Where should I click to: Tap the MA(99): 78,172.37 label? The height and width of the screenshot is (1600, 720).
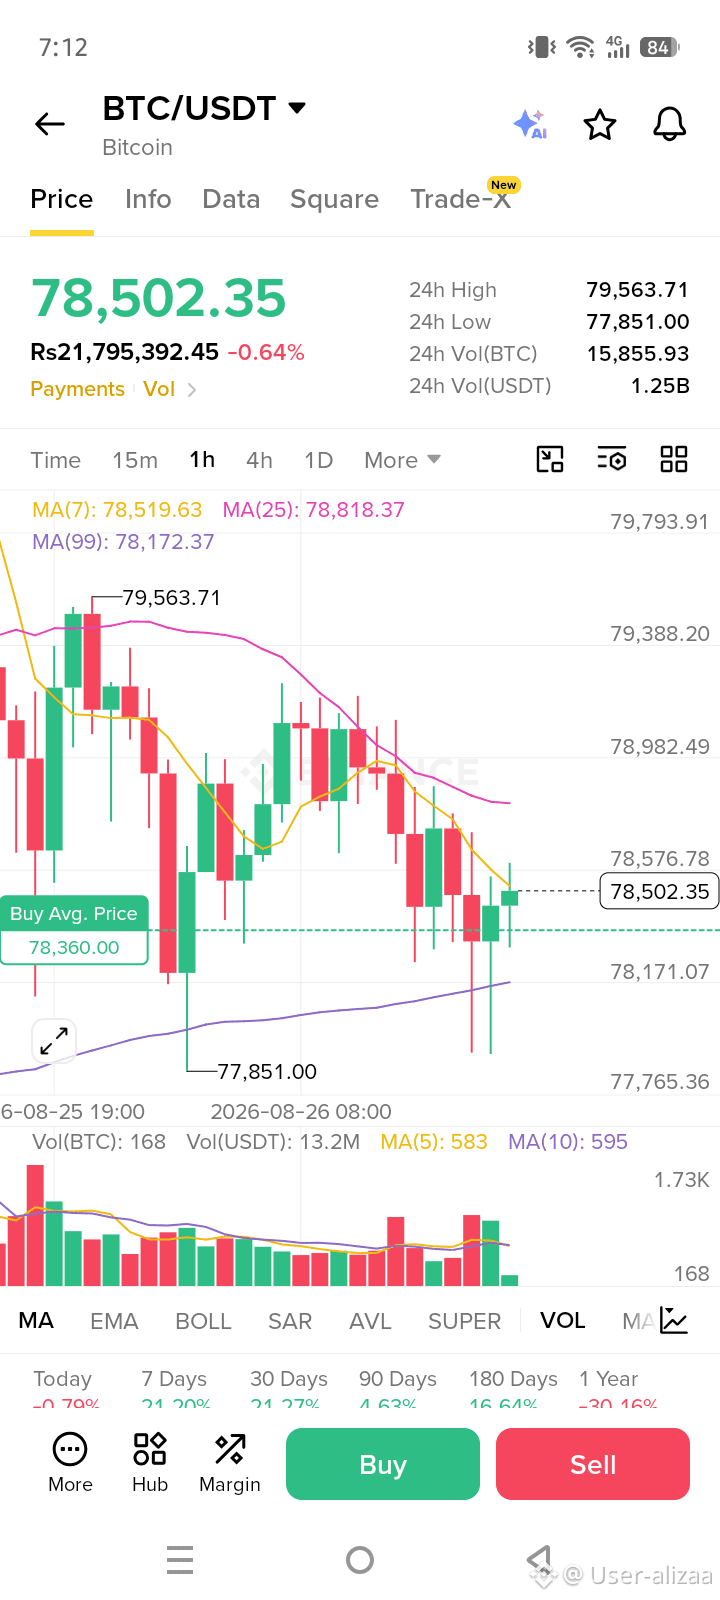tap(123, 542)
